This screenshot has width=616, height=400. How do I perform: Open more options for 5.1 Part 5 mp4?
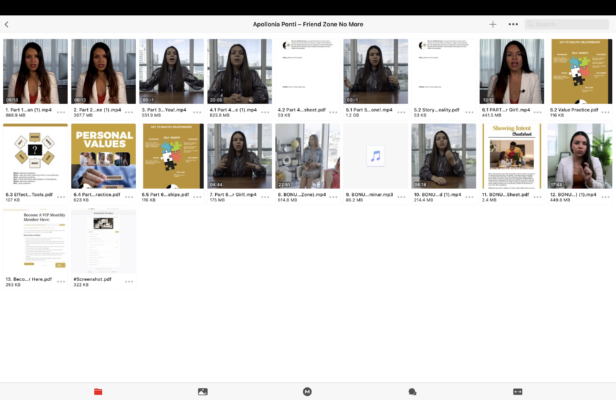(401, 112)
